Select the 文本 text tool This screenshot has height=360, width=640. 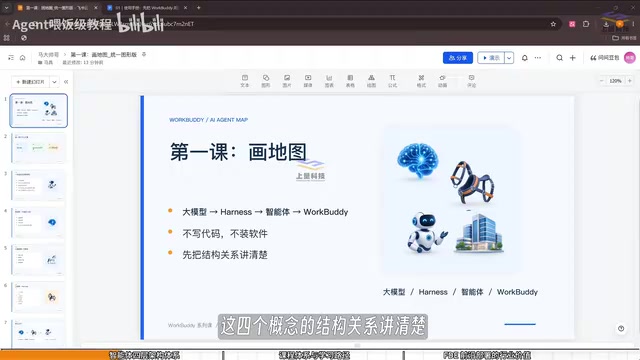tap(244, 81)
